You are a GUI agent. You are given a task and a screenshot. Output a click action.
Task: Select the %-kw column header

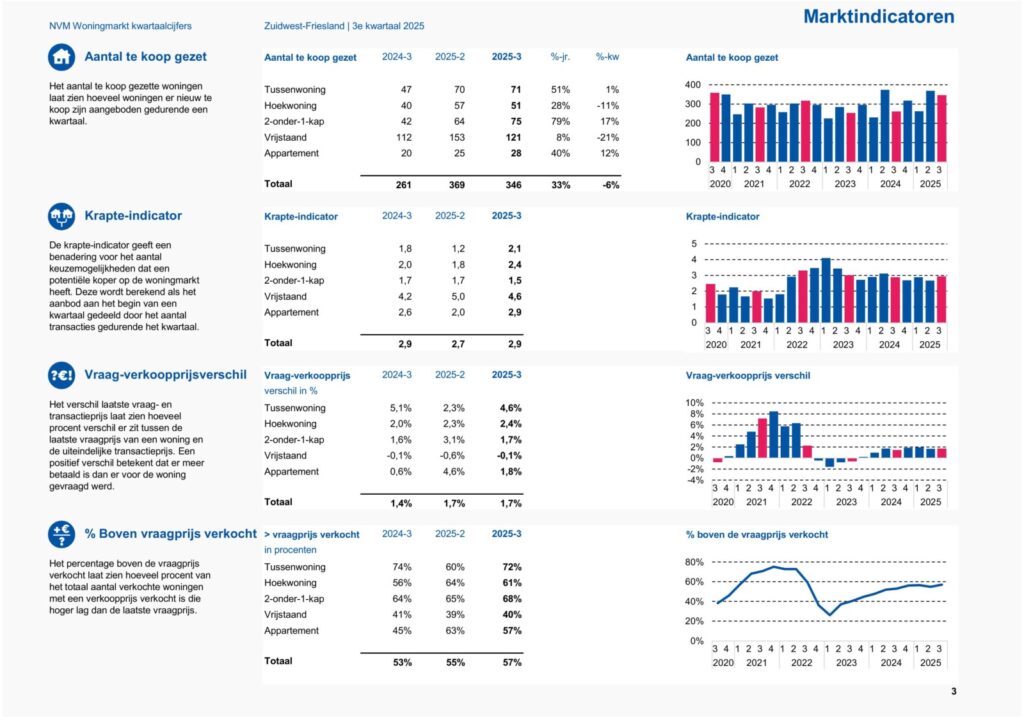click(x=608, y=57)
